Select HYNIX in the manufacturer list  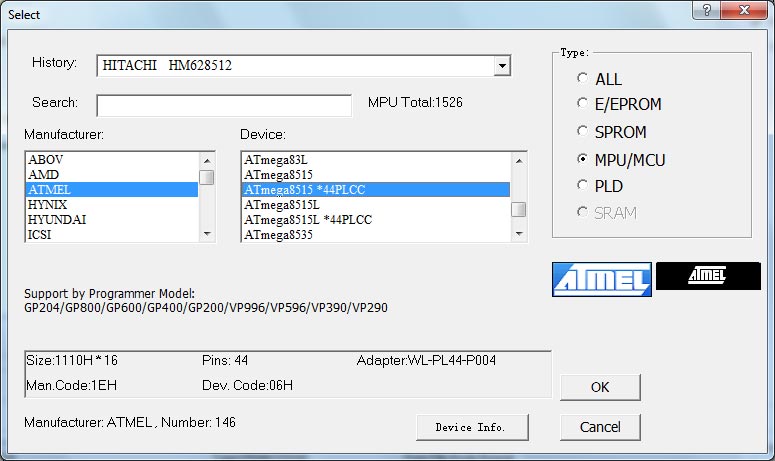tap(112, 205)
